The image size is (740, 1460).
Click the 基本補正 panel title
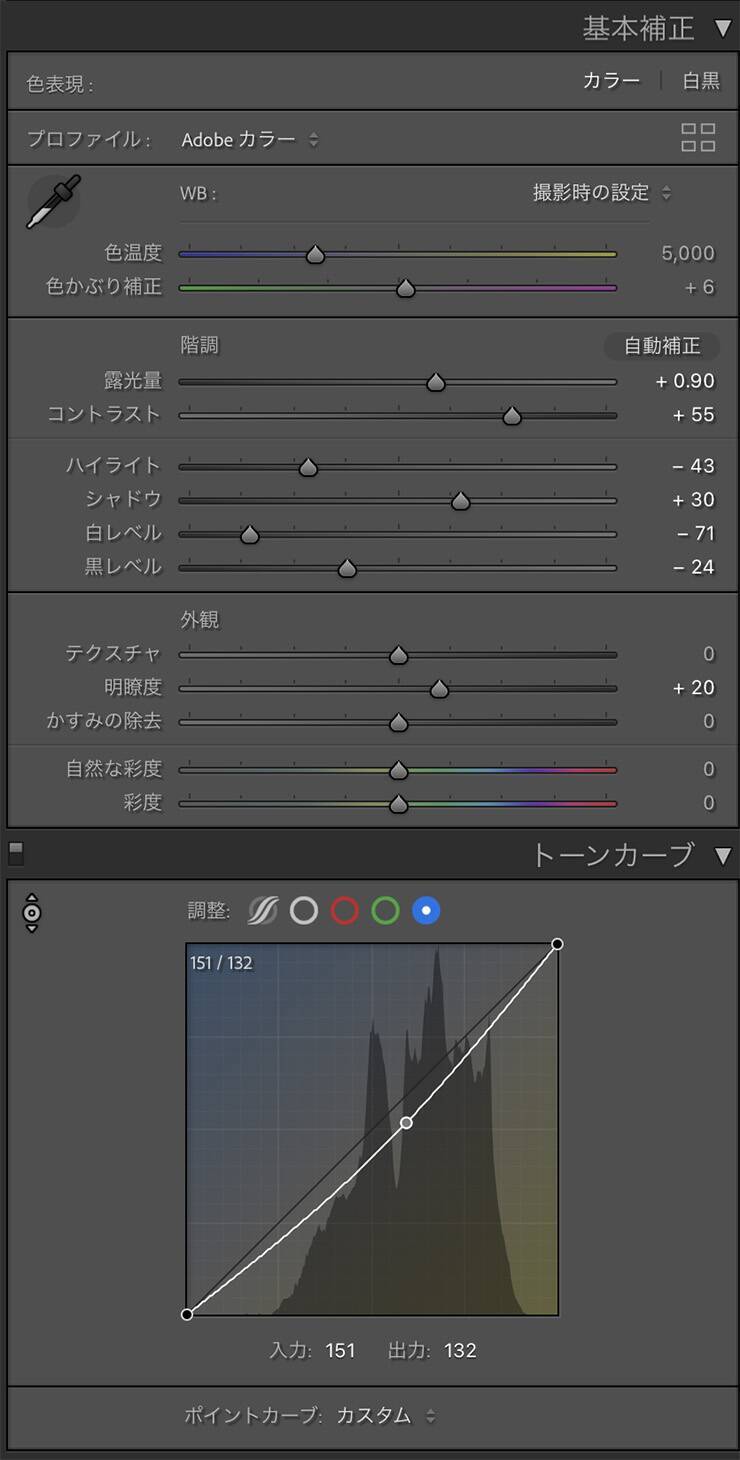point(638,28)
